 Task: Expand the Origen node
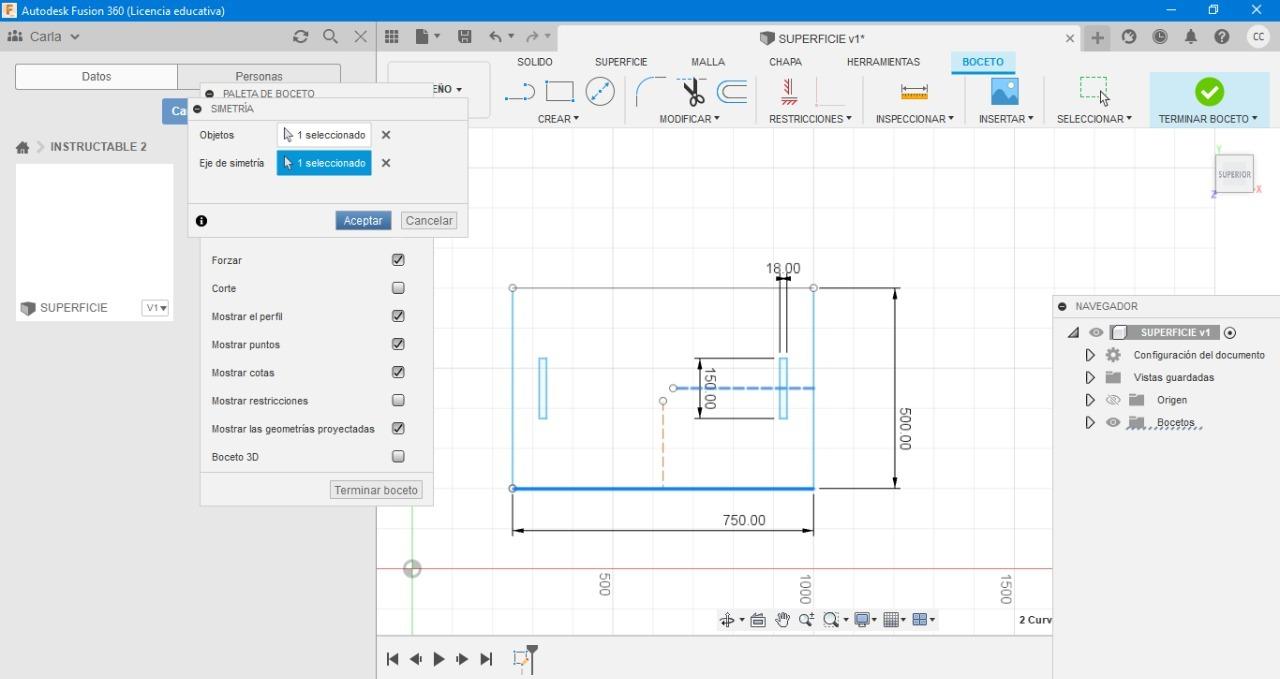tap(1090, 400)
